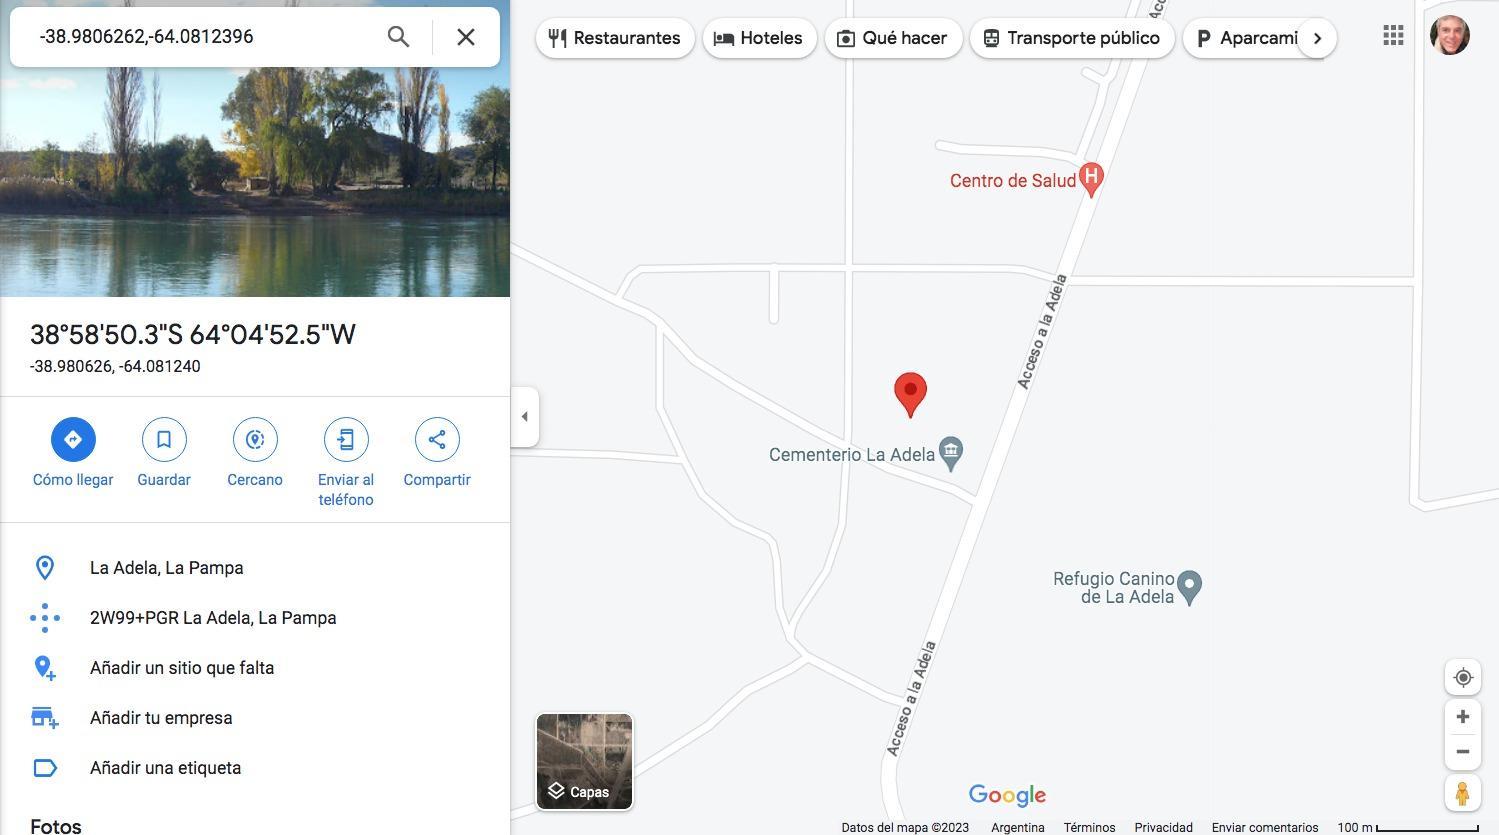
Task: Click decimal coordinates -38.980626, -64.081240
Action: (115, 366)
